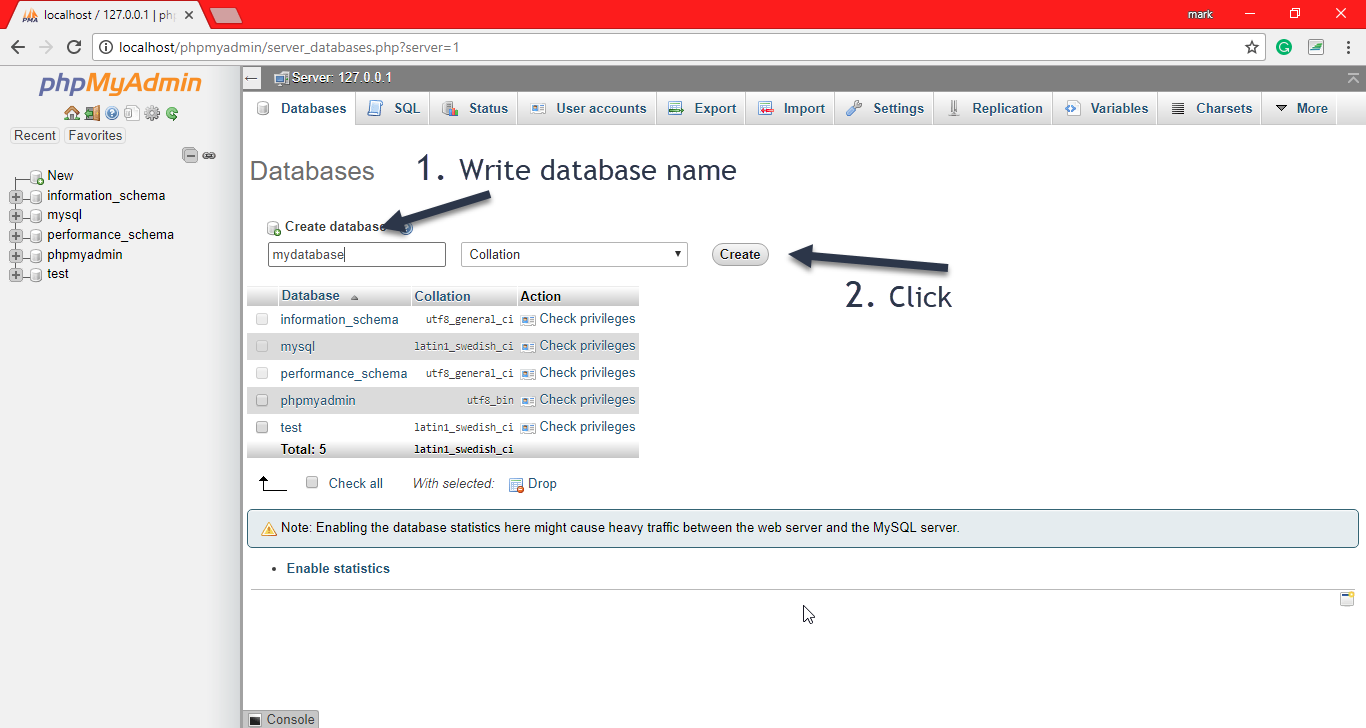Screen dimensions: 1366x728
Task: Collapse all navigation tree minus icon
Action: [190, 155]
